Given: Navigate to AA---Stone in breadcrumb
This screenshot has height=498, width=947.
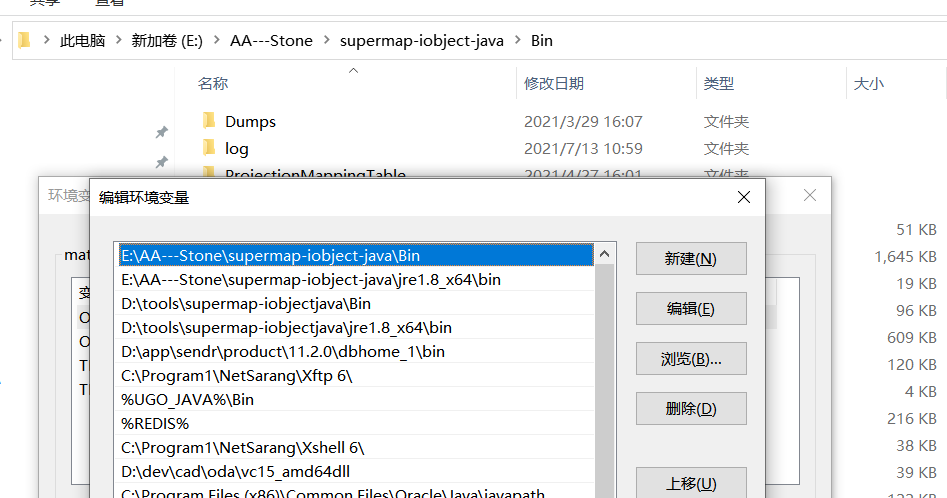Looking at the screenshot, I should point(271,40).
